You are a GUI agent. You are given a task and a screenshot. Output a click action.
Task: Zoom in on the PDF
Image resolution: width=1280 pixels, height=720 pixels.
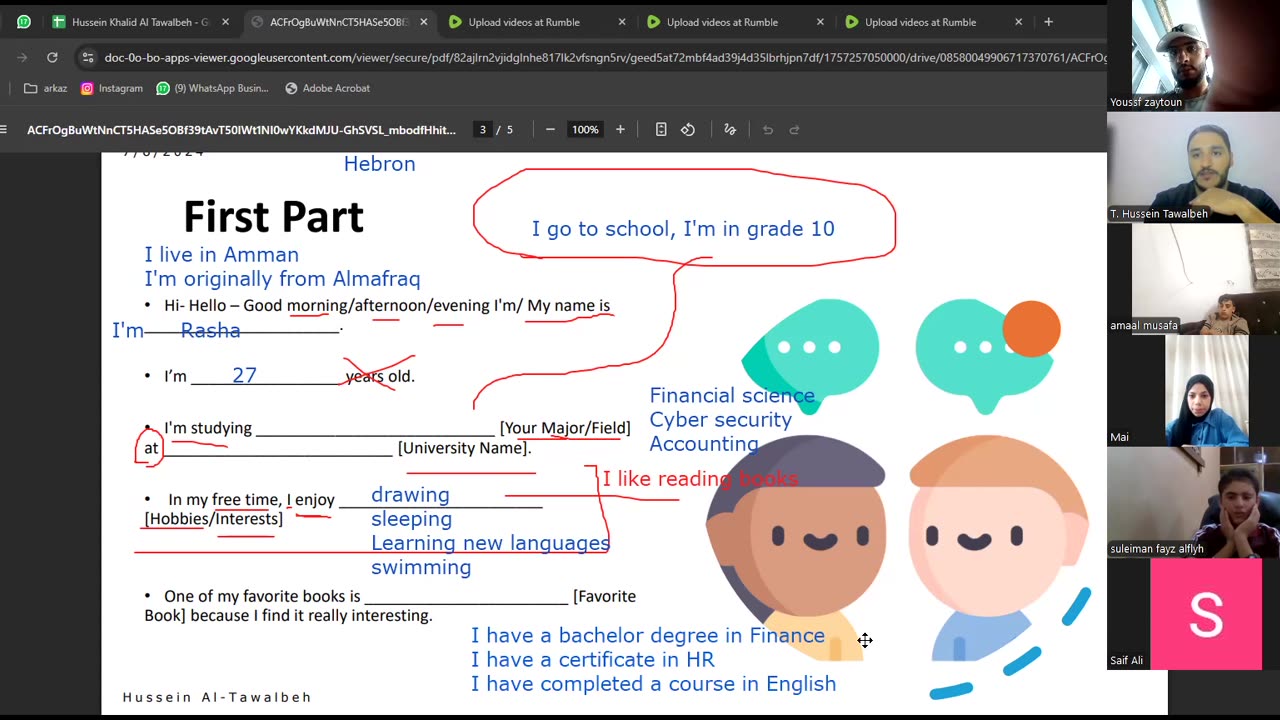620,130
